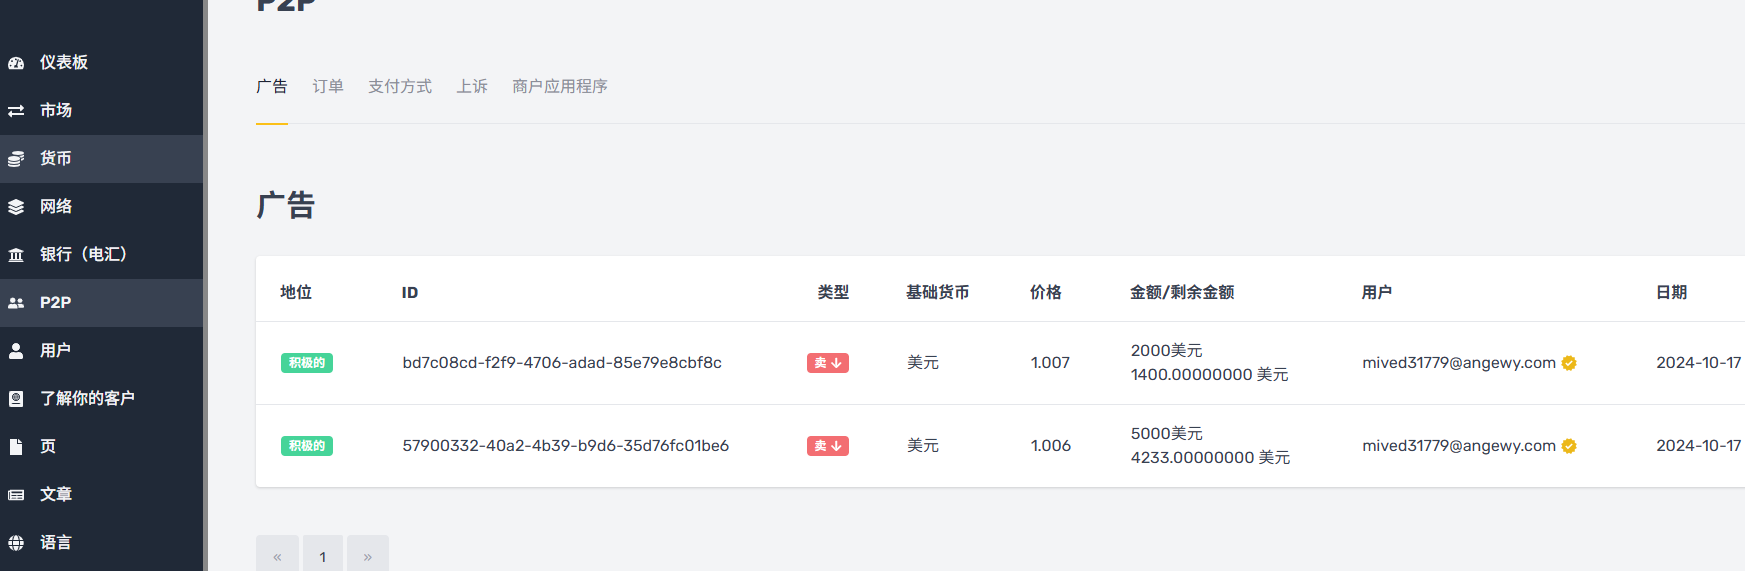
Task: Click the coins icon beside 货币
Action: coord(16,159)
